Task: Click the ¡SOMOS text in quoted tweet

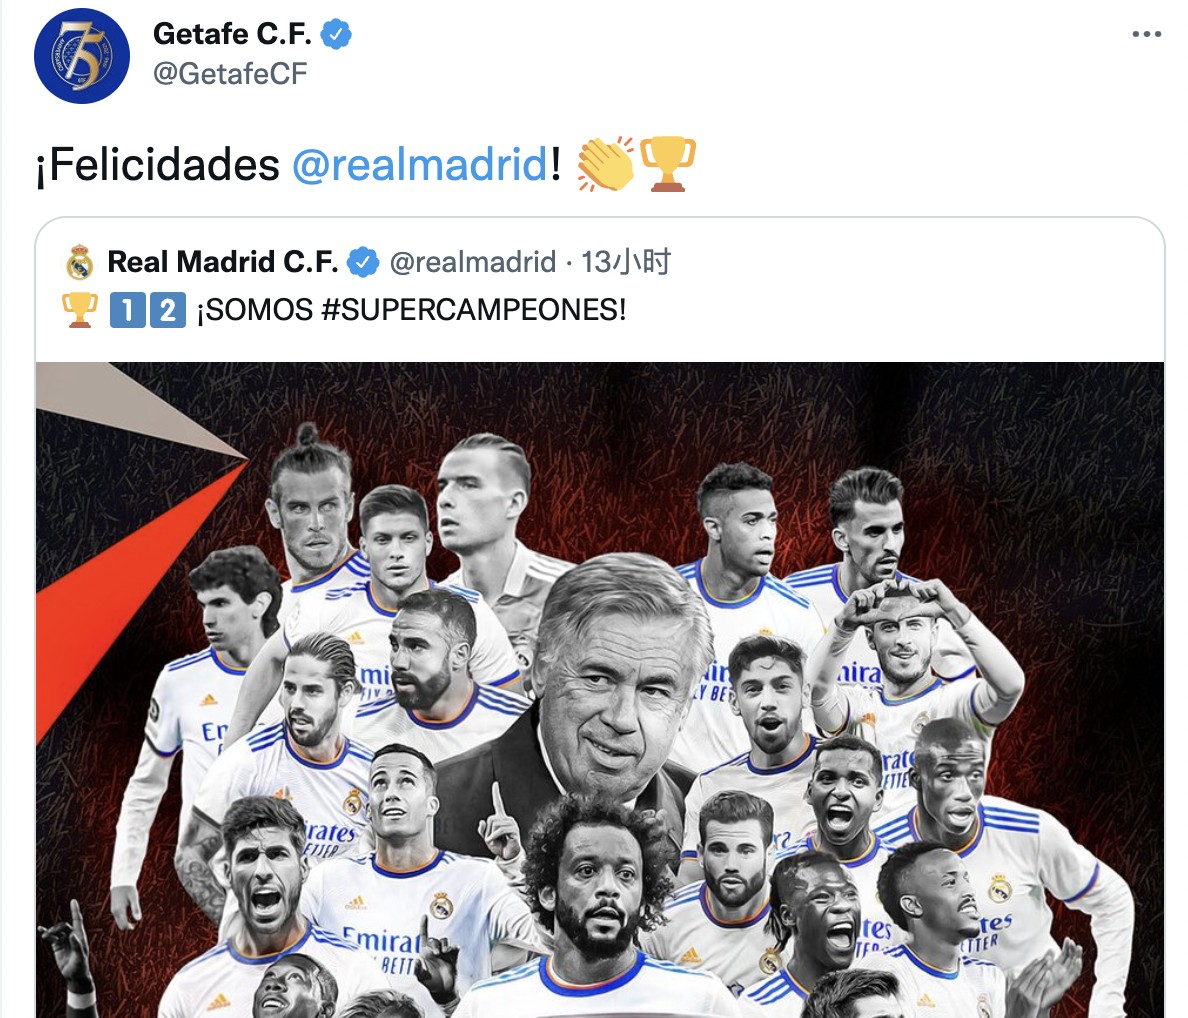Action: pos(255,310)
